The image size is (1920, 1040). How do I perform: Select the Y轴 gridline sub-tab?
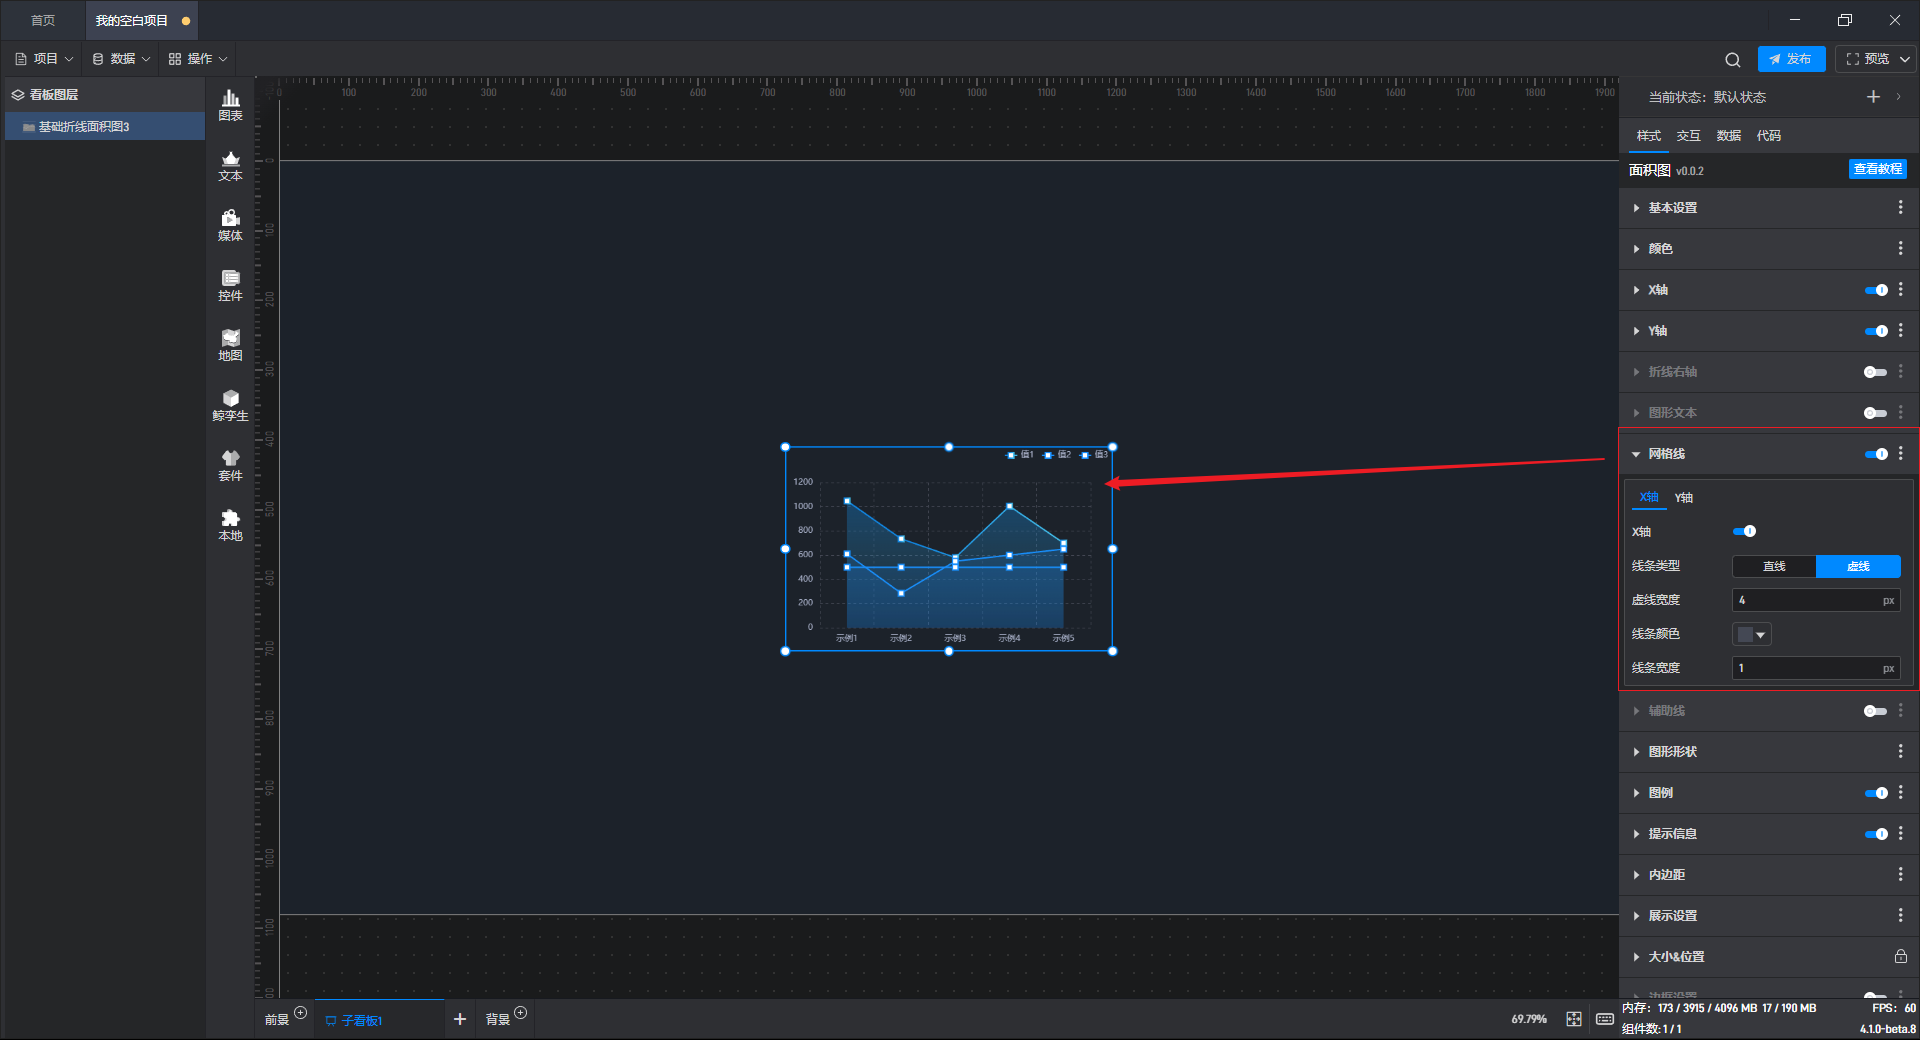pyautogui.click(x=1684, y=498)
